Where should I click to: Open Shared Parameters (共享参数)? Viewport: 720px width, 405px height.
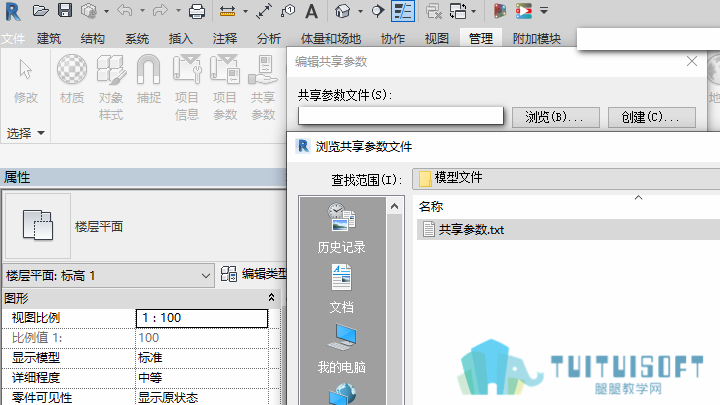click(x=263, y=88)
